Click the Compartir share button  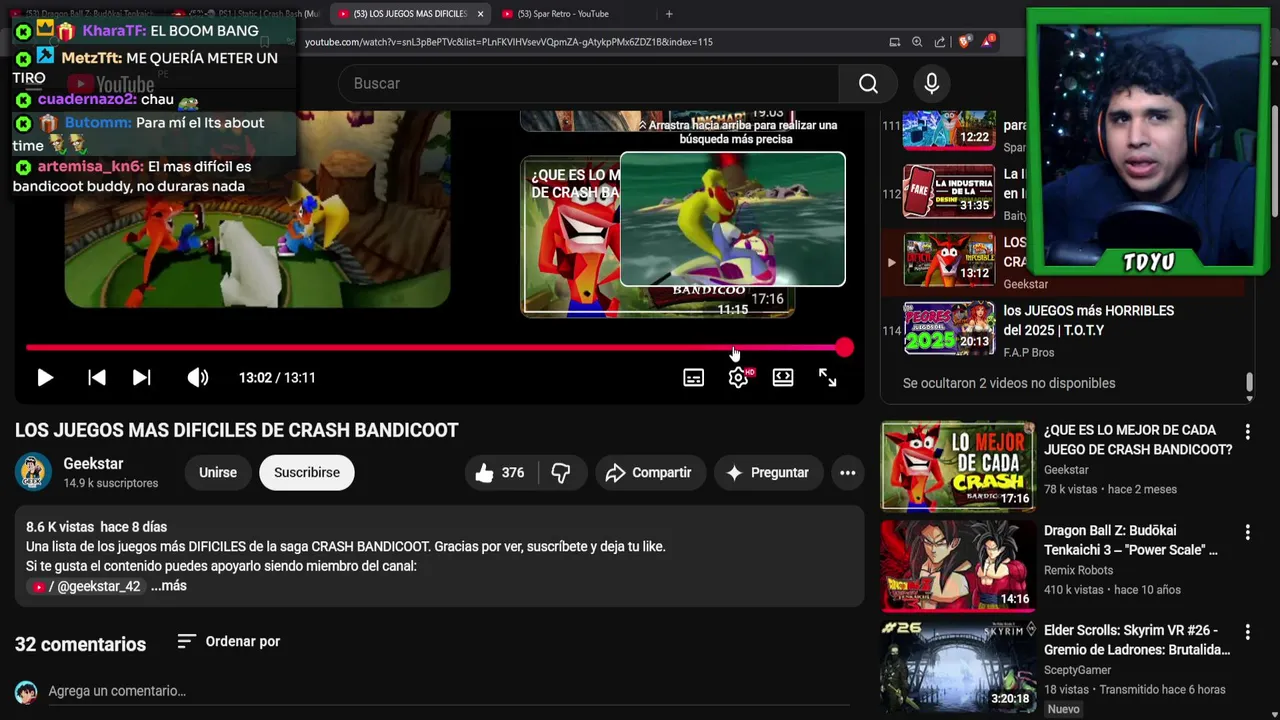(x=650, y=473)
